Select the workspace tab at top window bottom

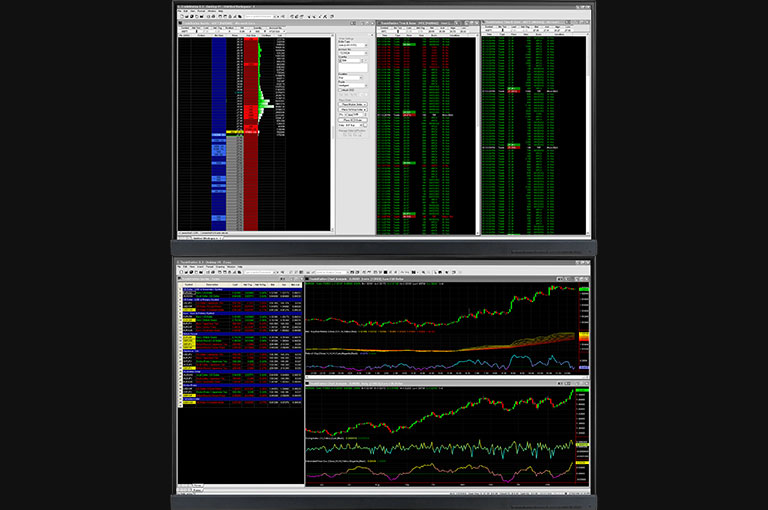pos(207,238)
